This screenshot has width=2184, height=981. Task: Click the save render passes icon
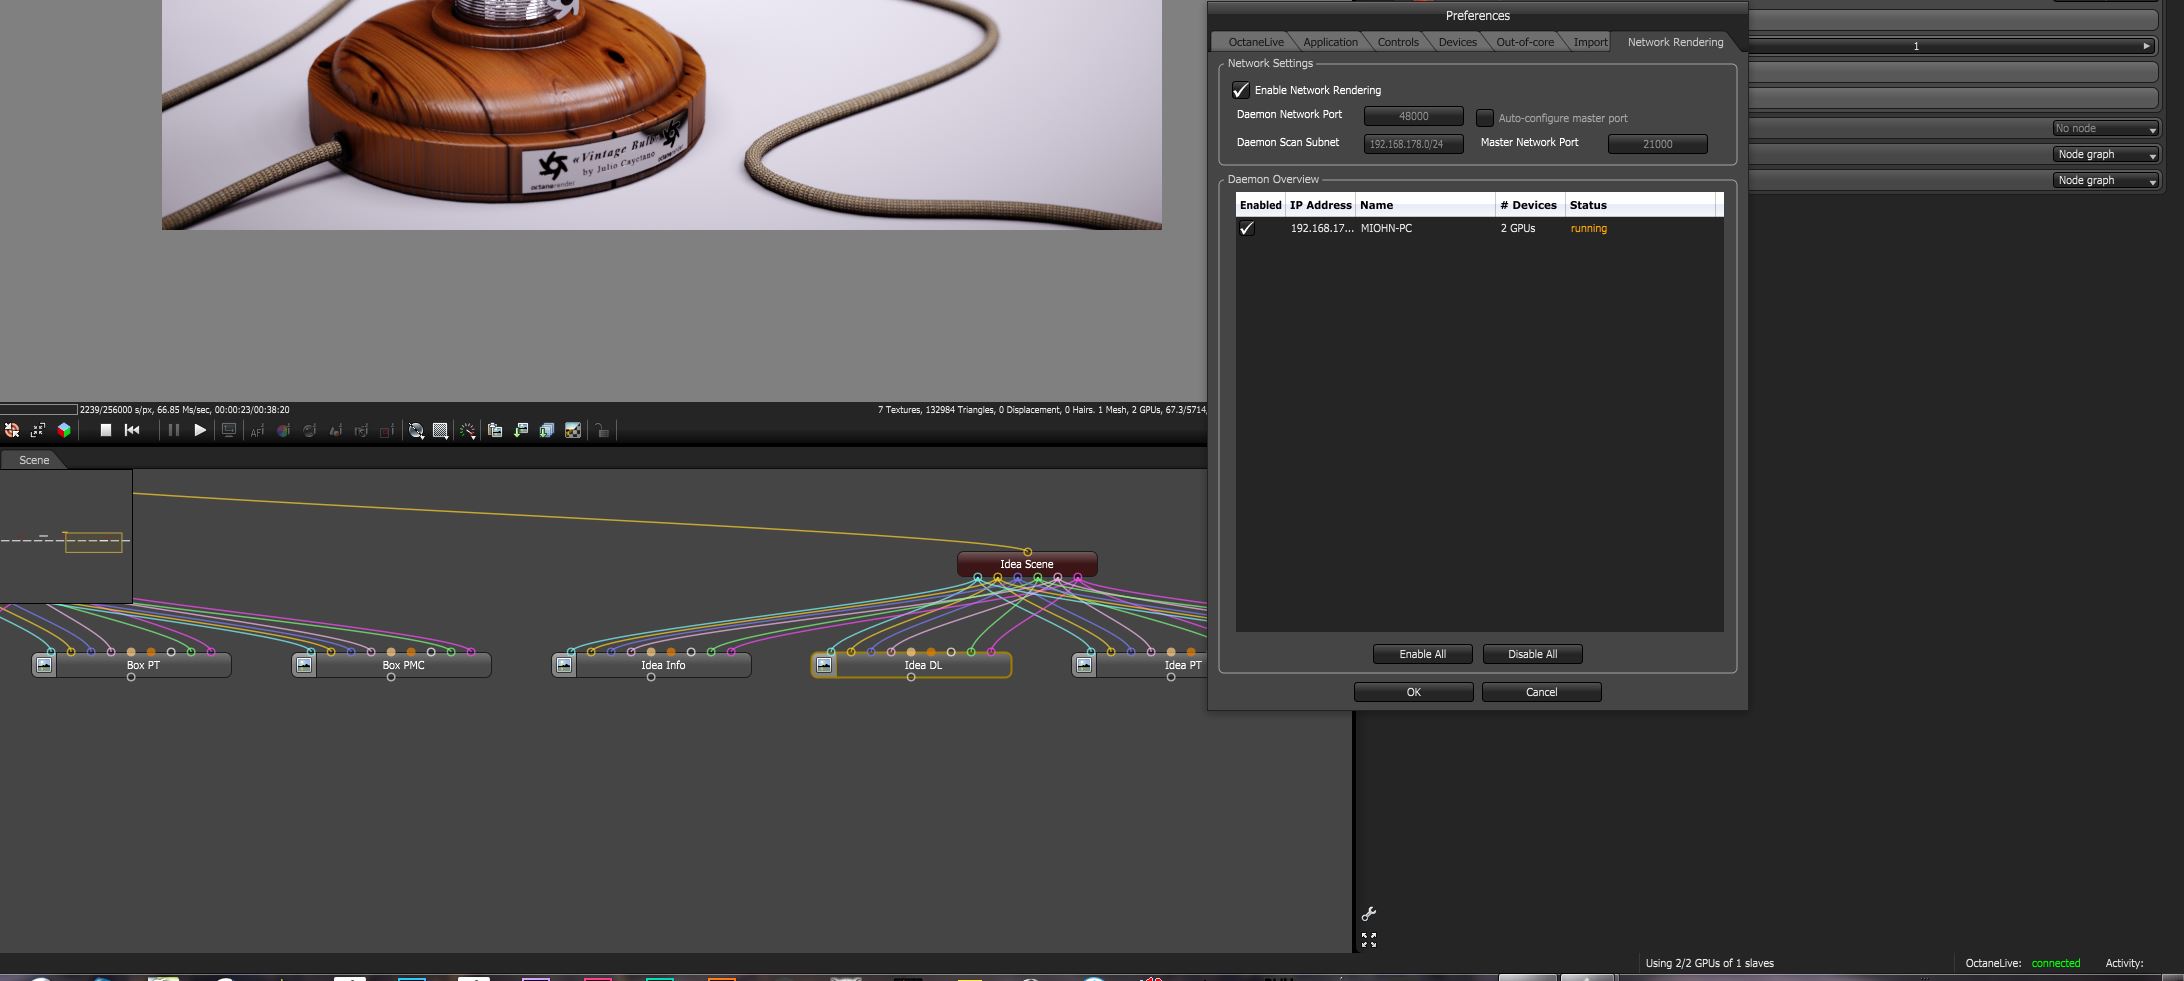point(547,430)
